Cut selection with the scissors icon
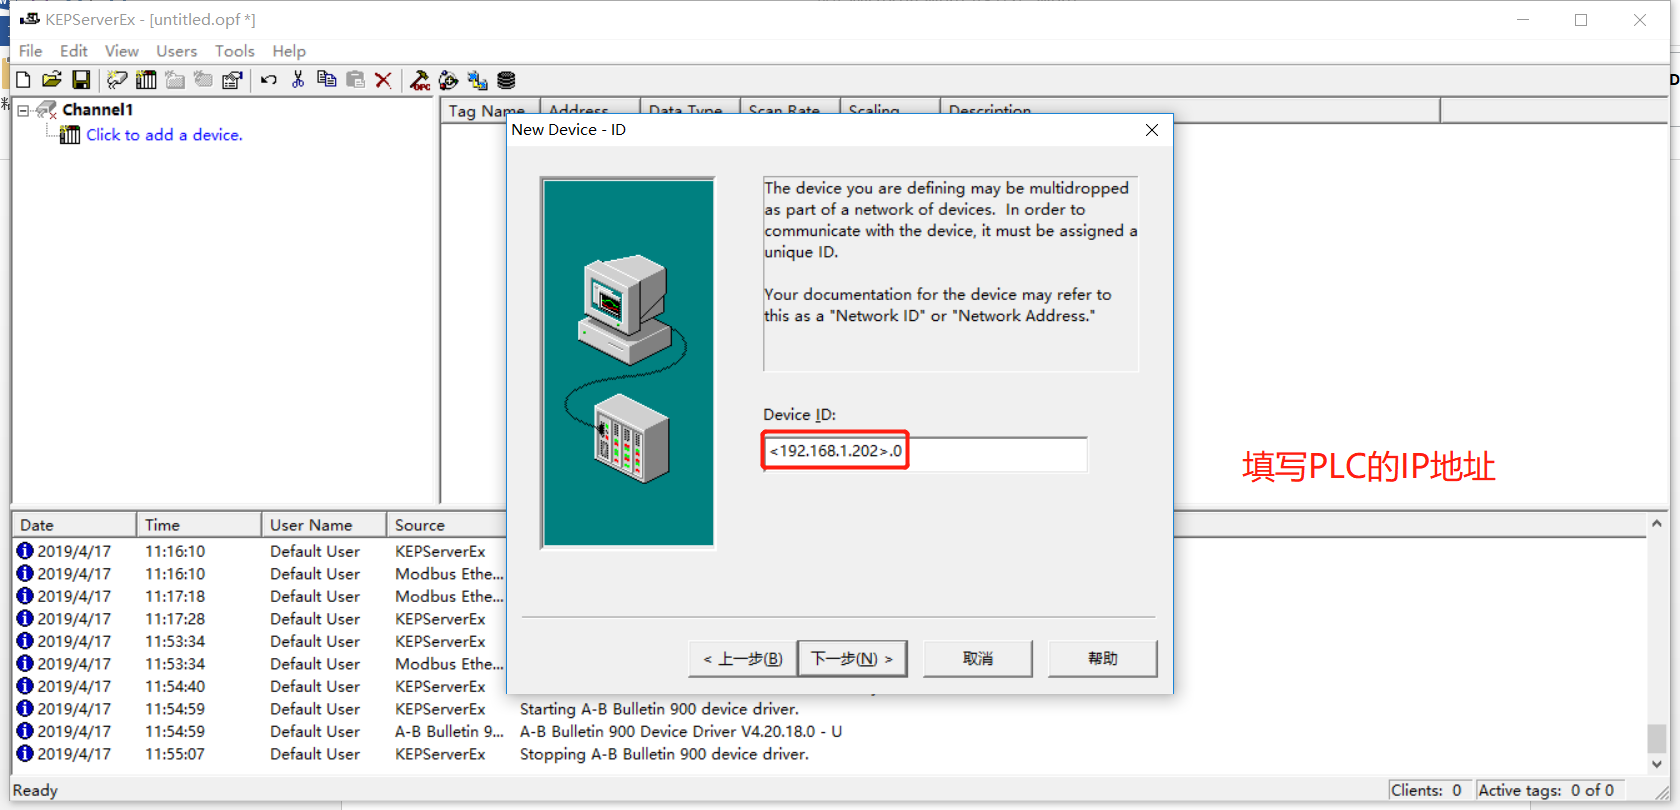1680x810 pixels. coord(297,80)
